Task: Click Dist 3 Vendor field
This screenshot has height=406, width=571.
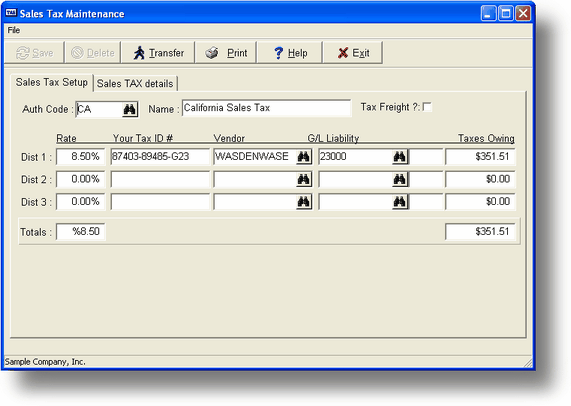Action: [x=255, y=202]
